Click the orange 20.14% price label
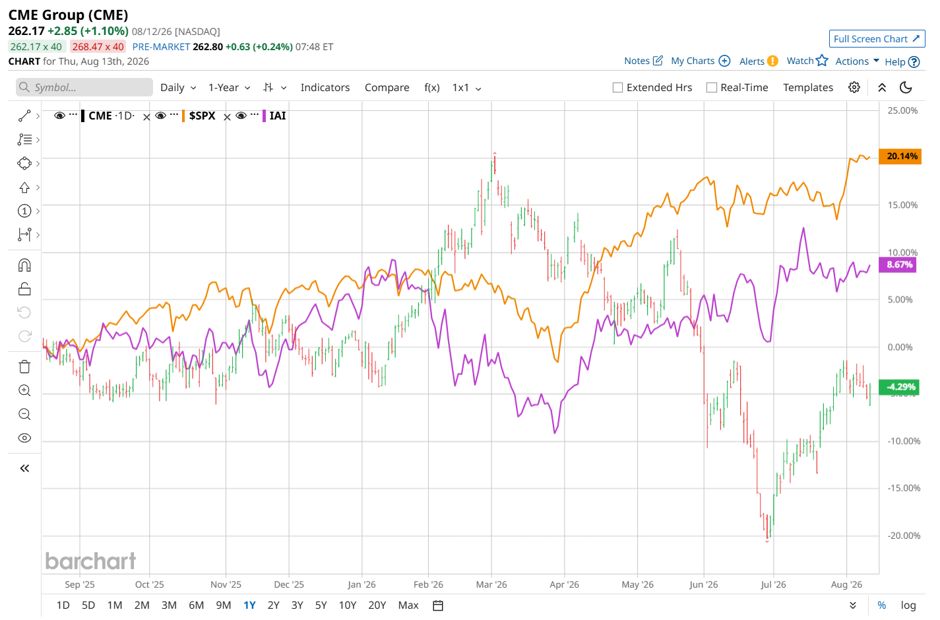This screenshot has width=940, height=620. [900, 156]
